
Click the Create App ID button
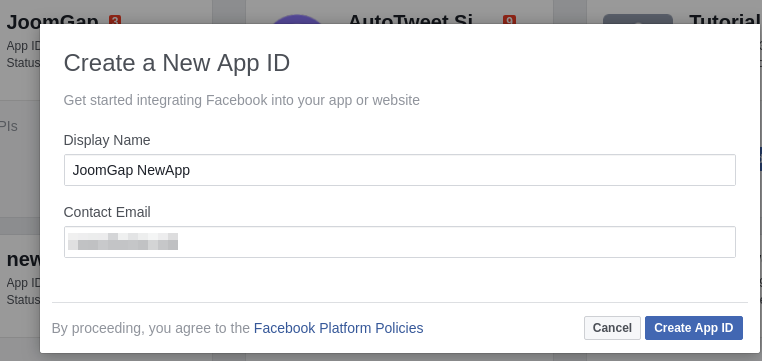point(693,328)
